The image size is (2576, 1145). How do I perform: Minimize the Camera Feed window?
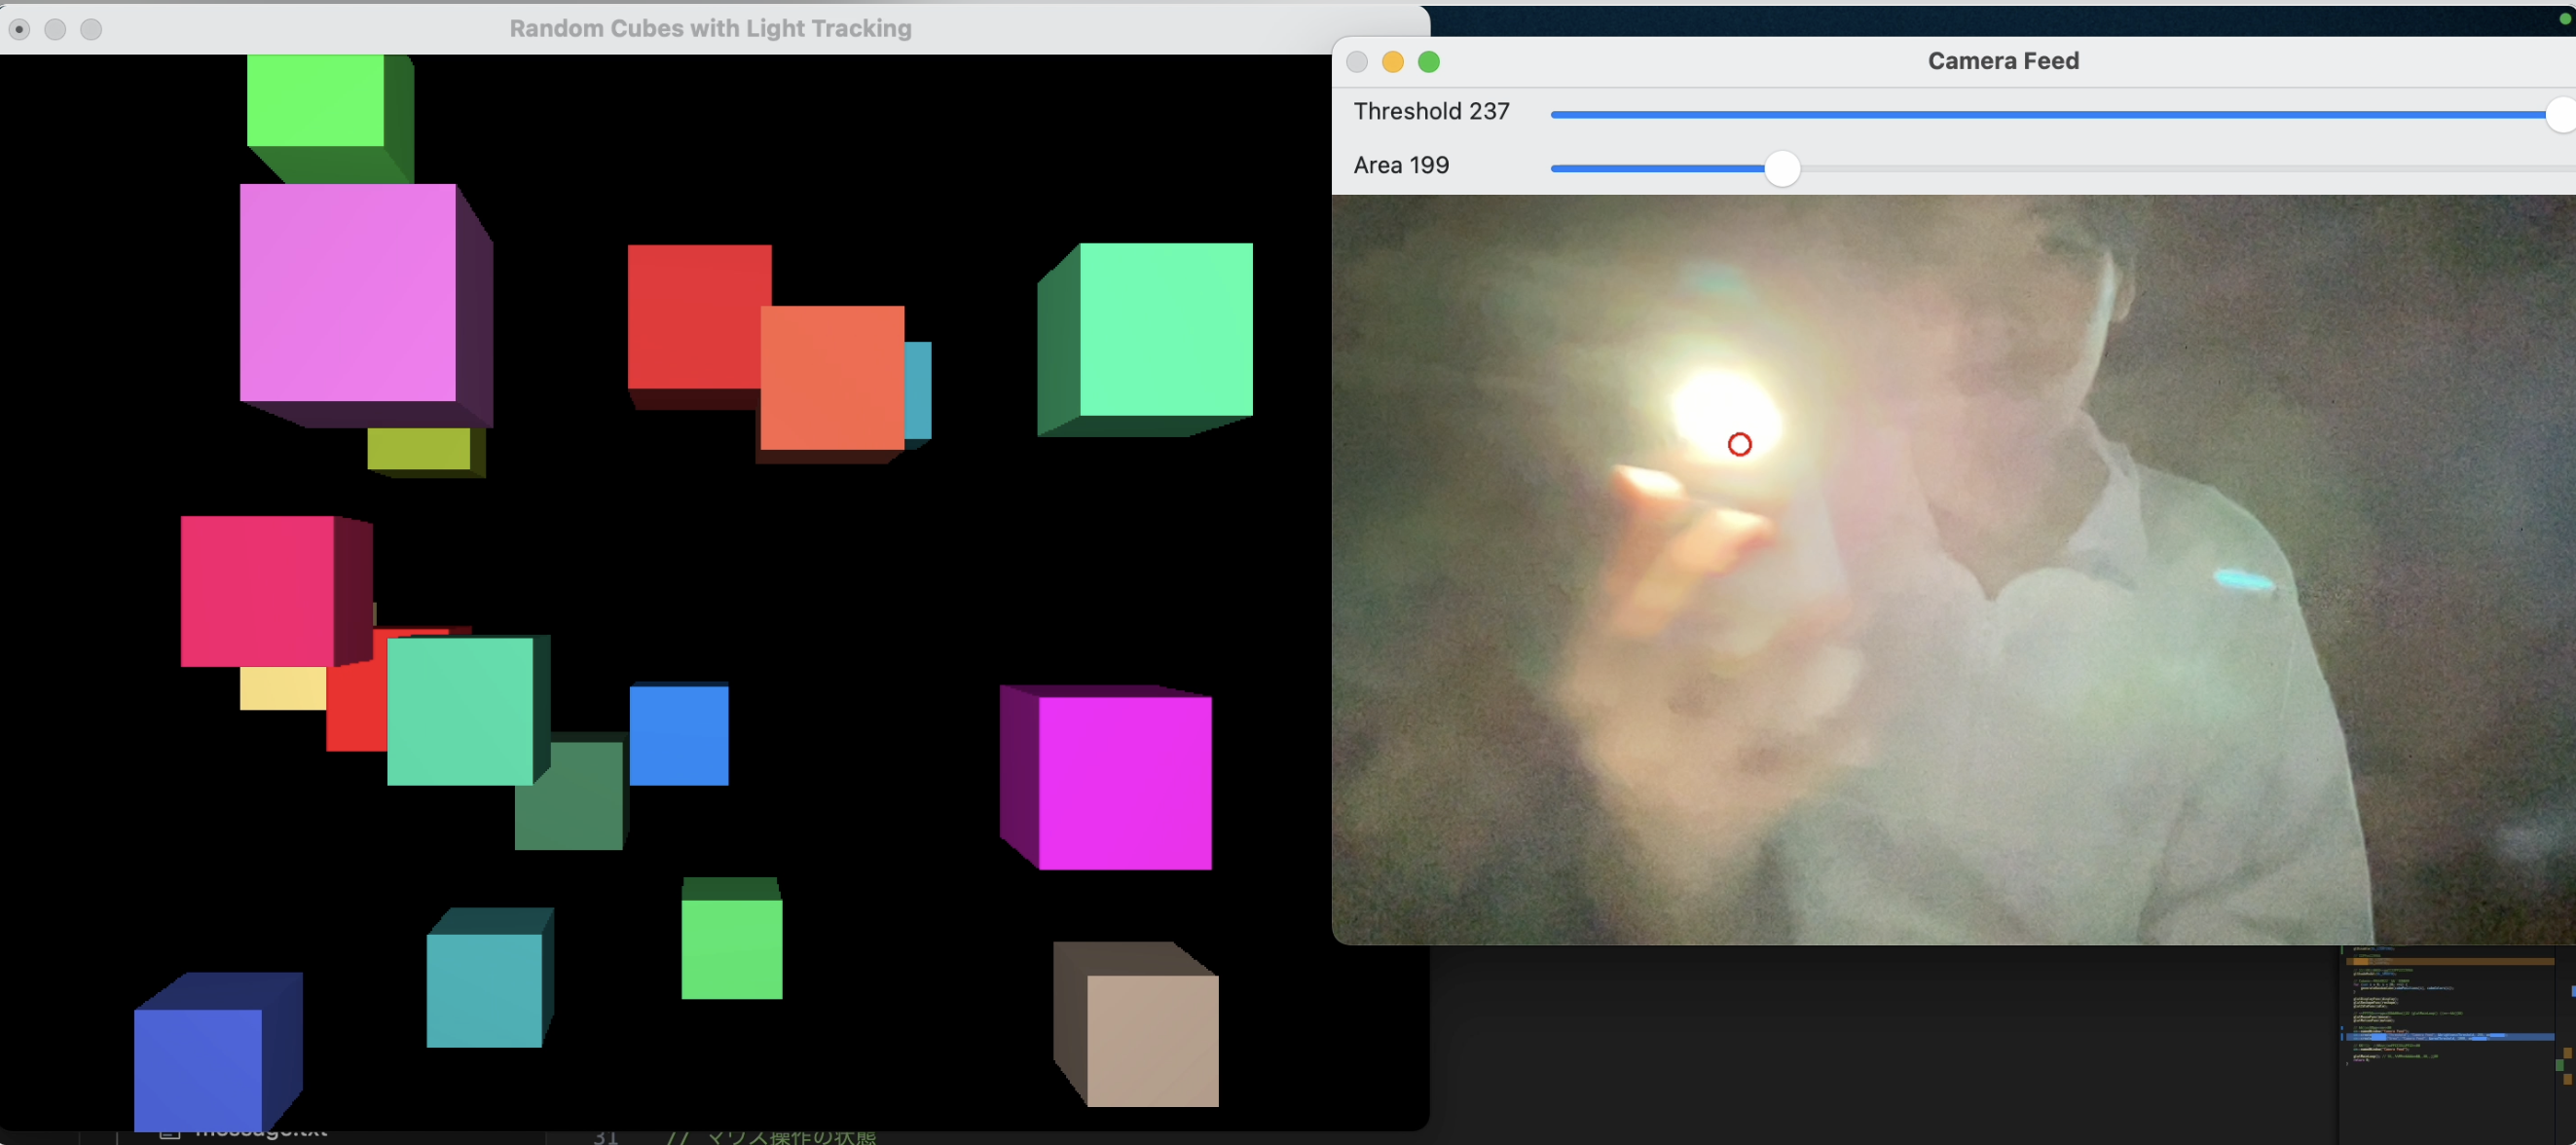[1392, 62]
